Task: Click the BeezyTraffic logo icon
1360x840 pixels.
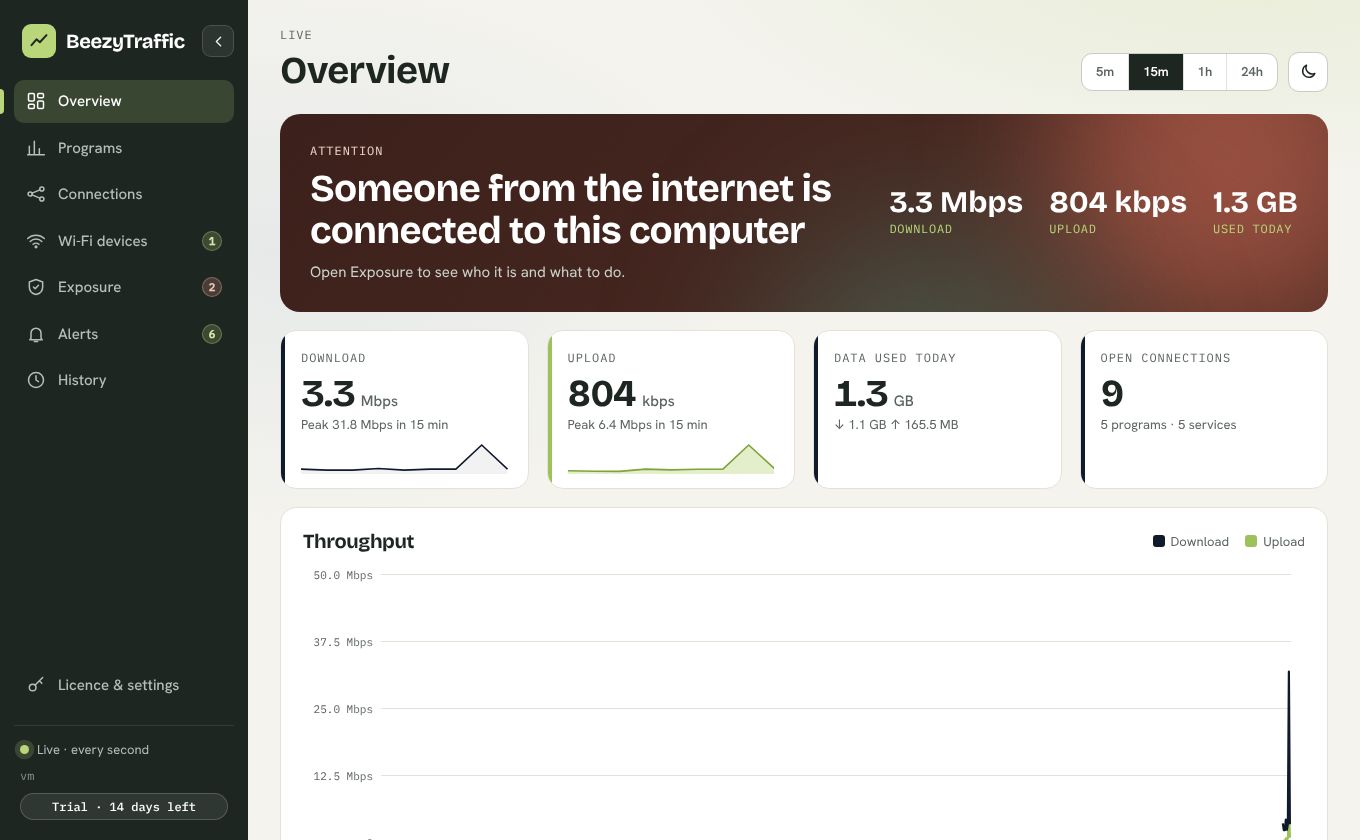Action: pos(39,41)
